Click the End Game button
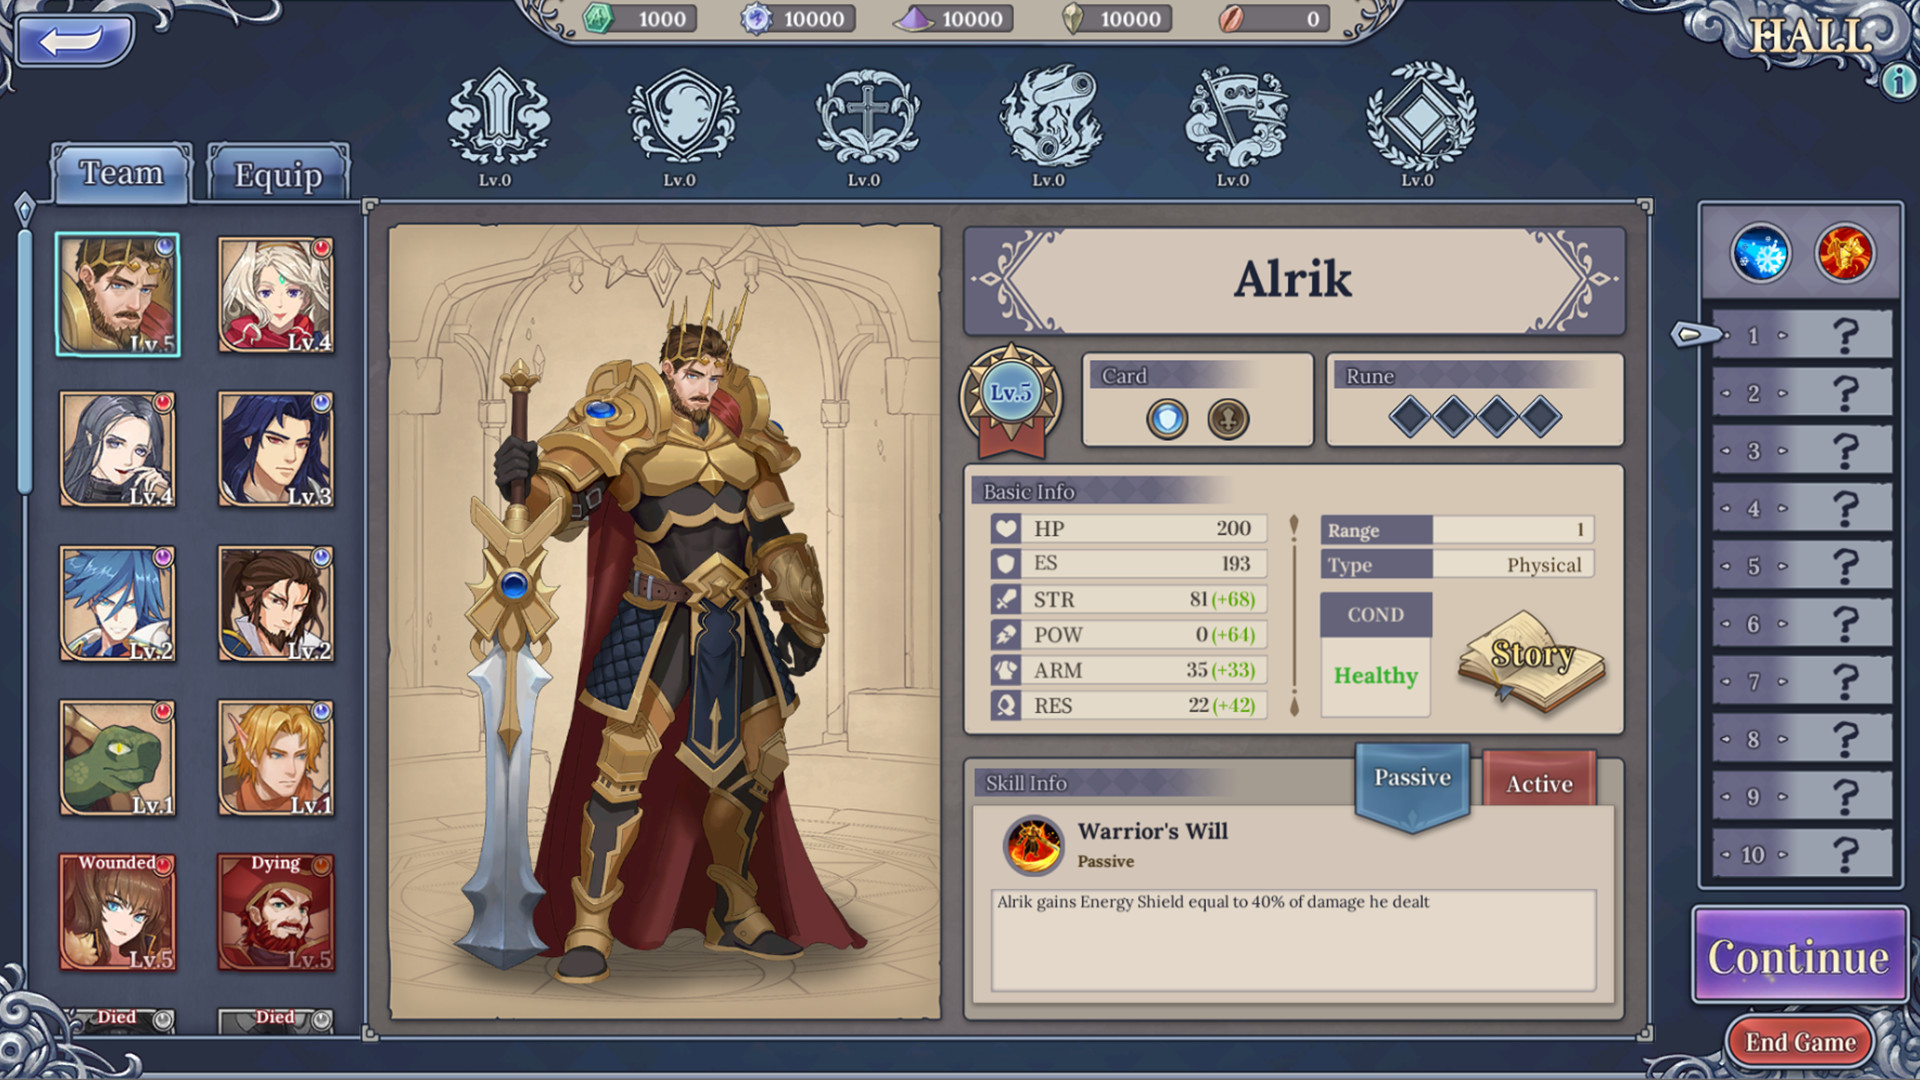 coord(1800,1042)
